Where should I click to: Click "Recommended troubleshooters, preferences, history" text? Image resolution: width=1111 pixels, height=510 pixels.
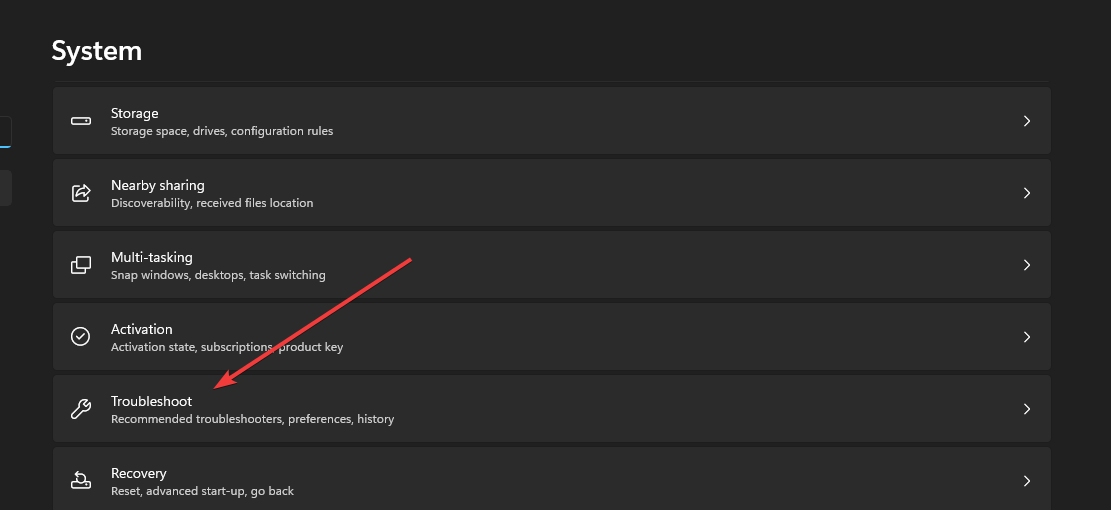(252, 419)
